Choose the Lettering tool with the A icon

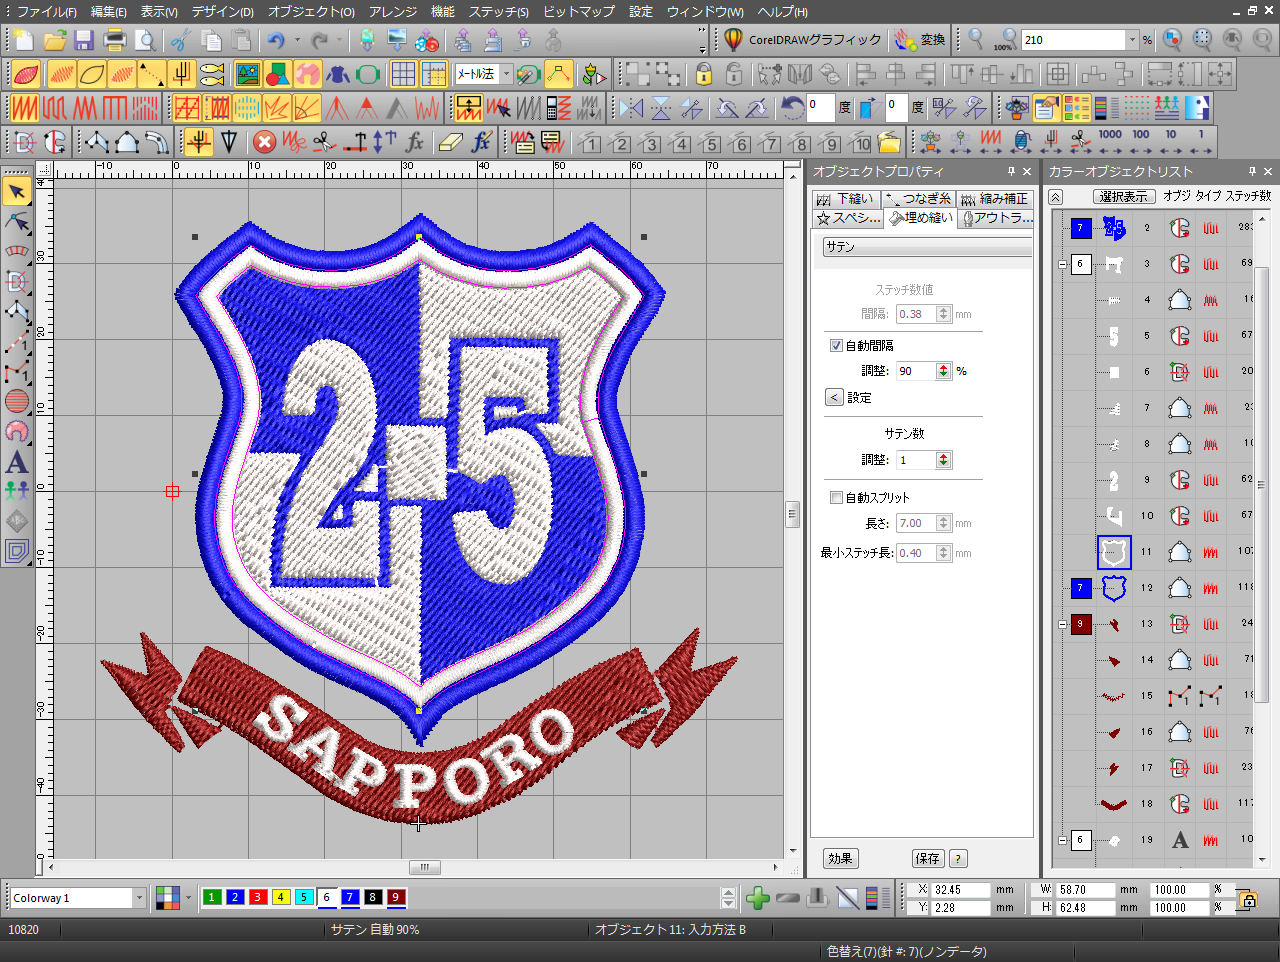(x=17, y=462)
